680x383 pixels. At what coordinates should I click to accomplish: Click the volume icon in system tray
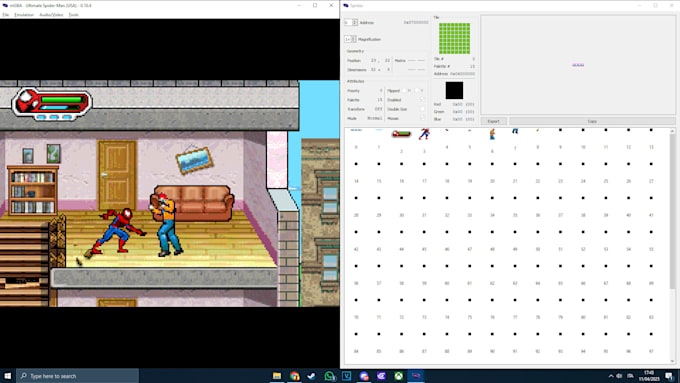point(620,376)
